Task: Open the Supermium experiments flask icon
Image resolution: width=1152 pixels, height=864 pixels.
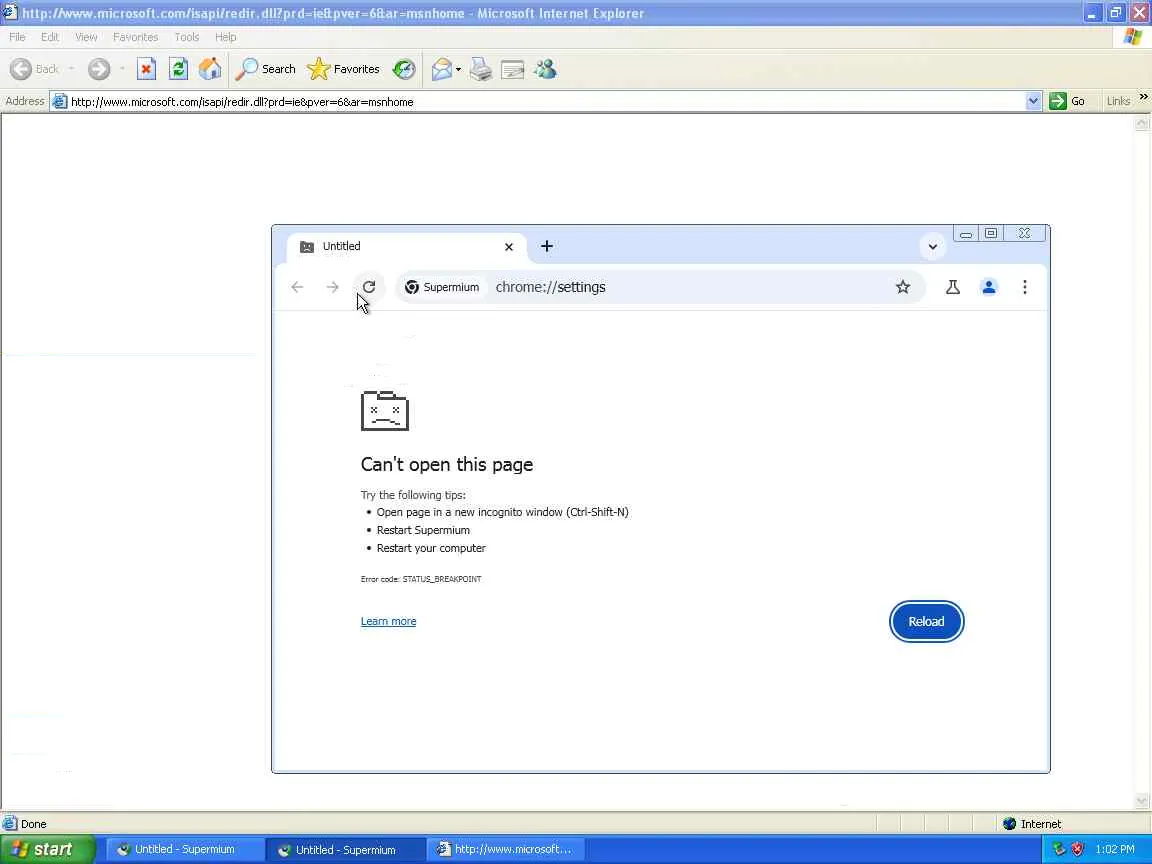Action: 953,287
